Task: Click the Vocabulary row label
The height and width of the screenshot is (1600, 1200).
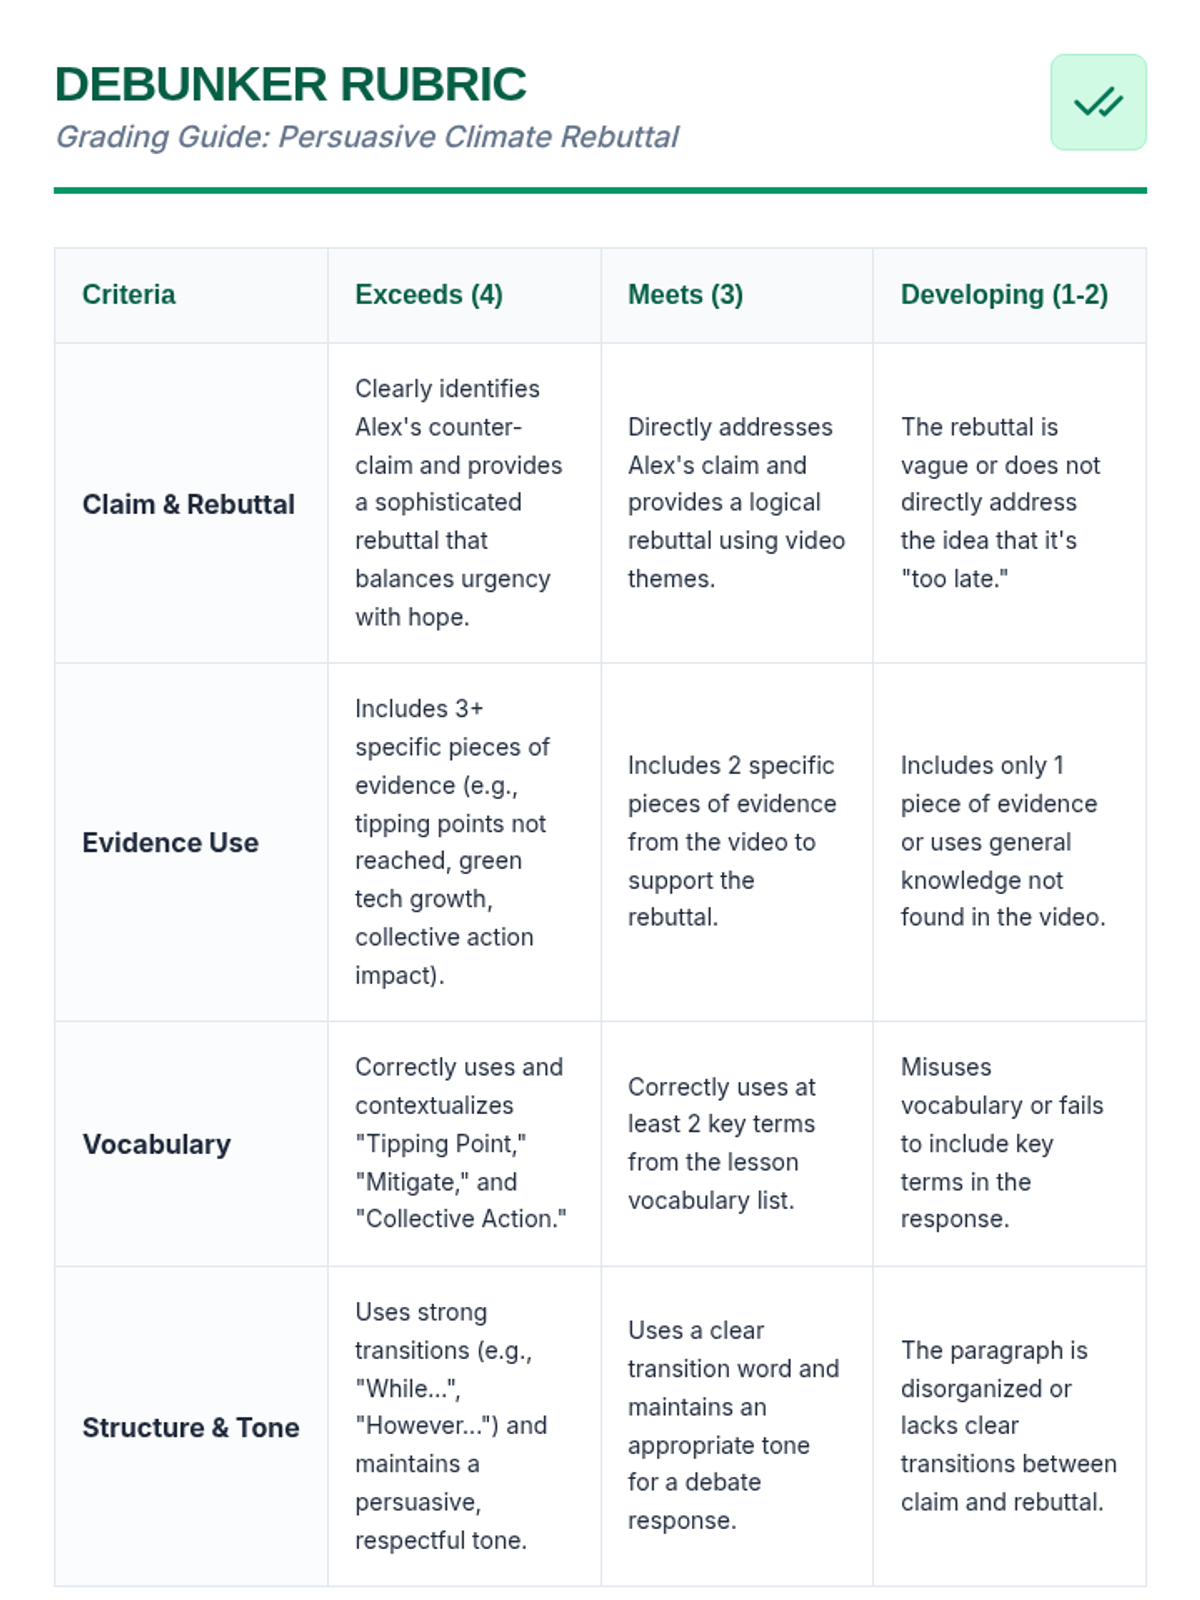Action: coord(156,1144)
